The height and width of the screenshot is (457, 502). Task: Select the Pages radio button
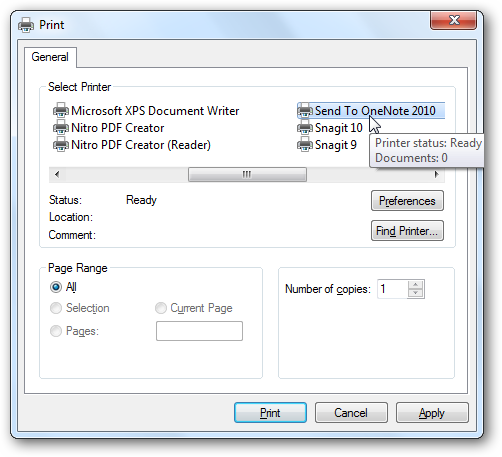tap(56, 331)
